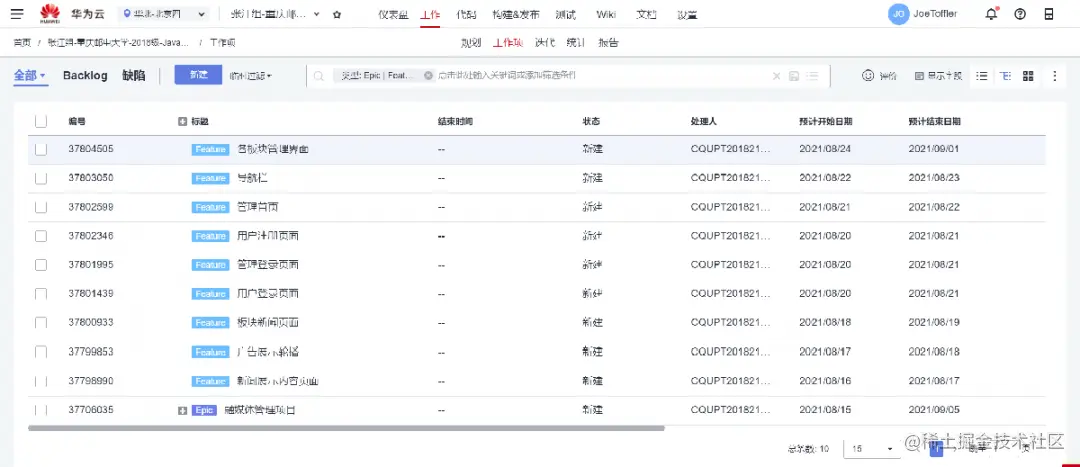Click the Huawei Cloud logo
Viewport: 1080px width, 467px height.
coord(50,14)
